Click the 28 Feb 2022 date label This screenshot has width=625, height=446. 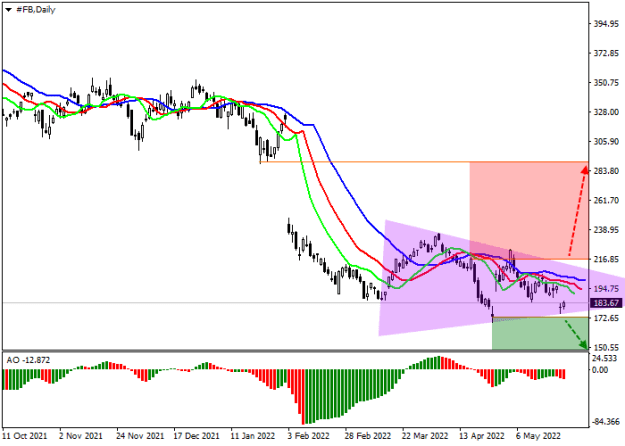[x=368, y=436]
